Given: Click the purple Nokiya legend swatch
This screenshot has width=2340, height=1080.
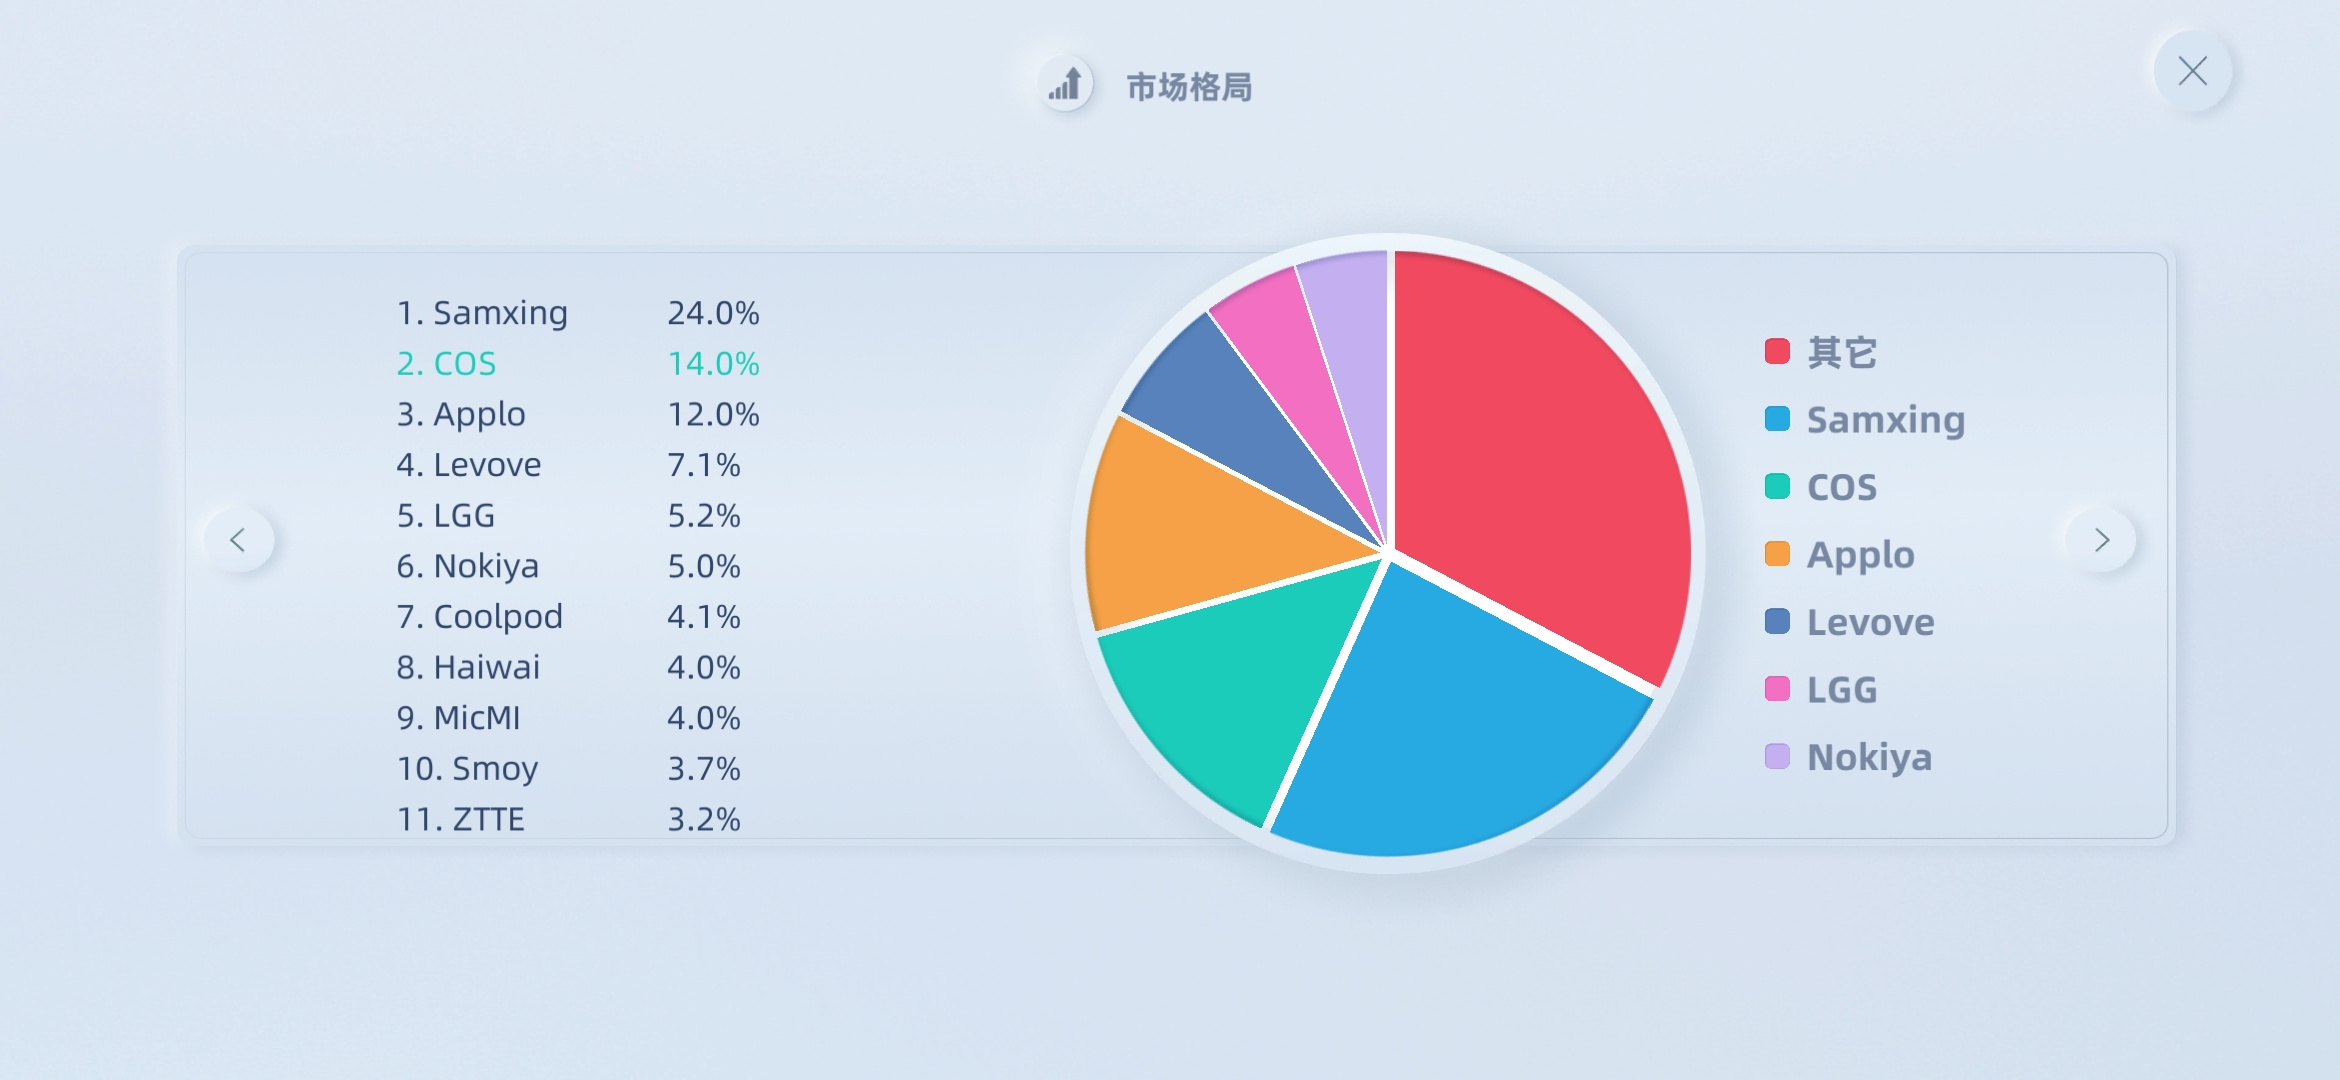Looking at the screenshot, I should (x=1777, y=756).
